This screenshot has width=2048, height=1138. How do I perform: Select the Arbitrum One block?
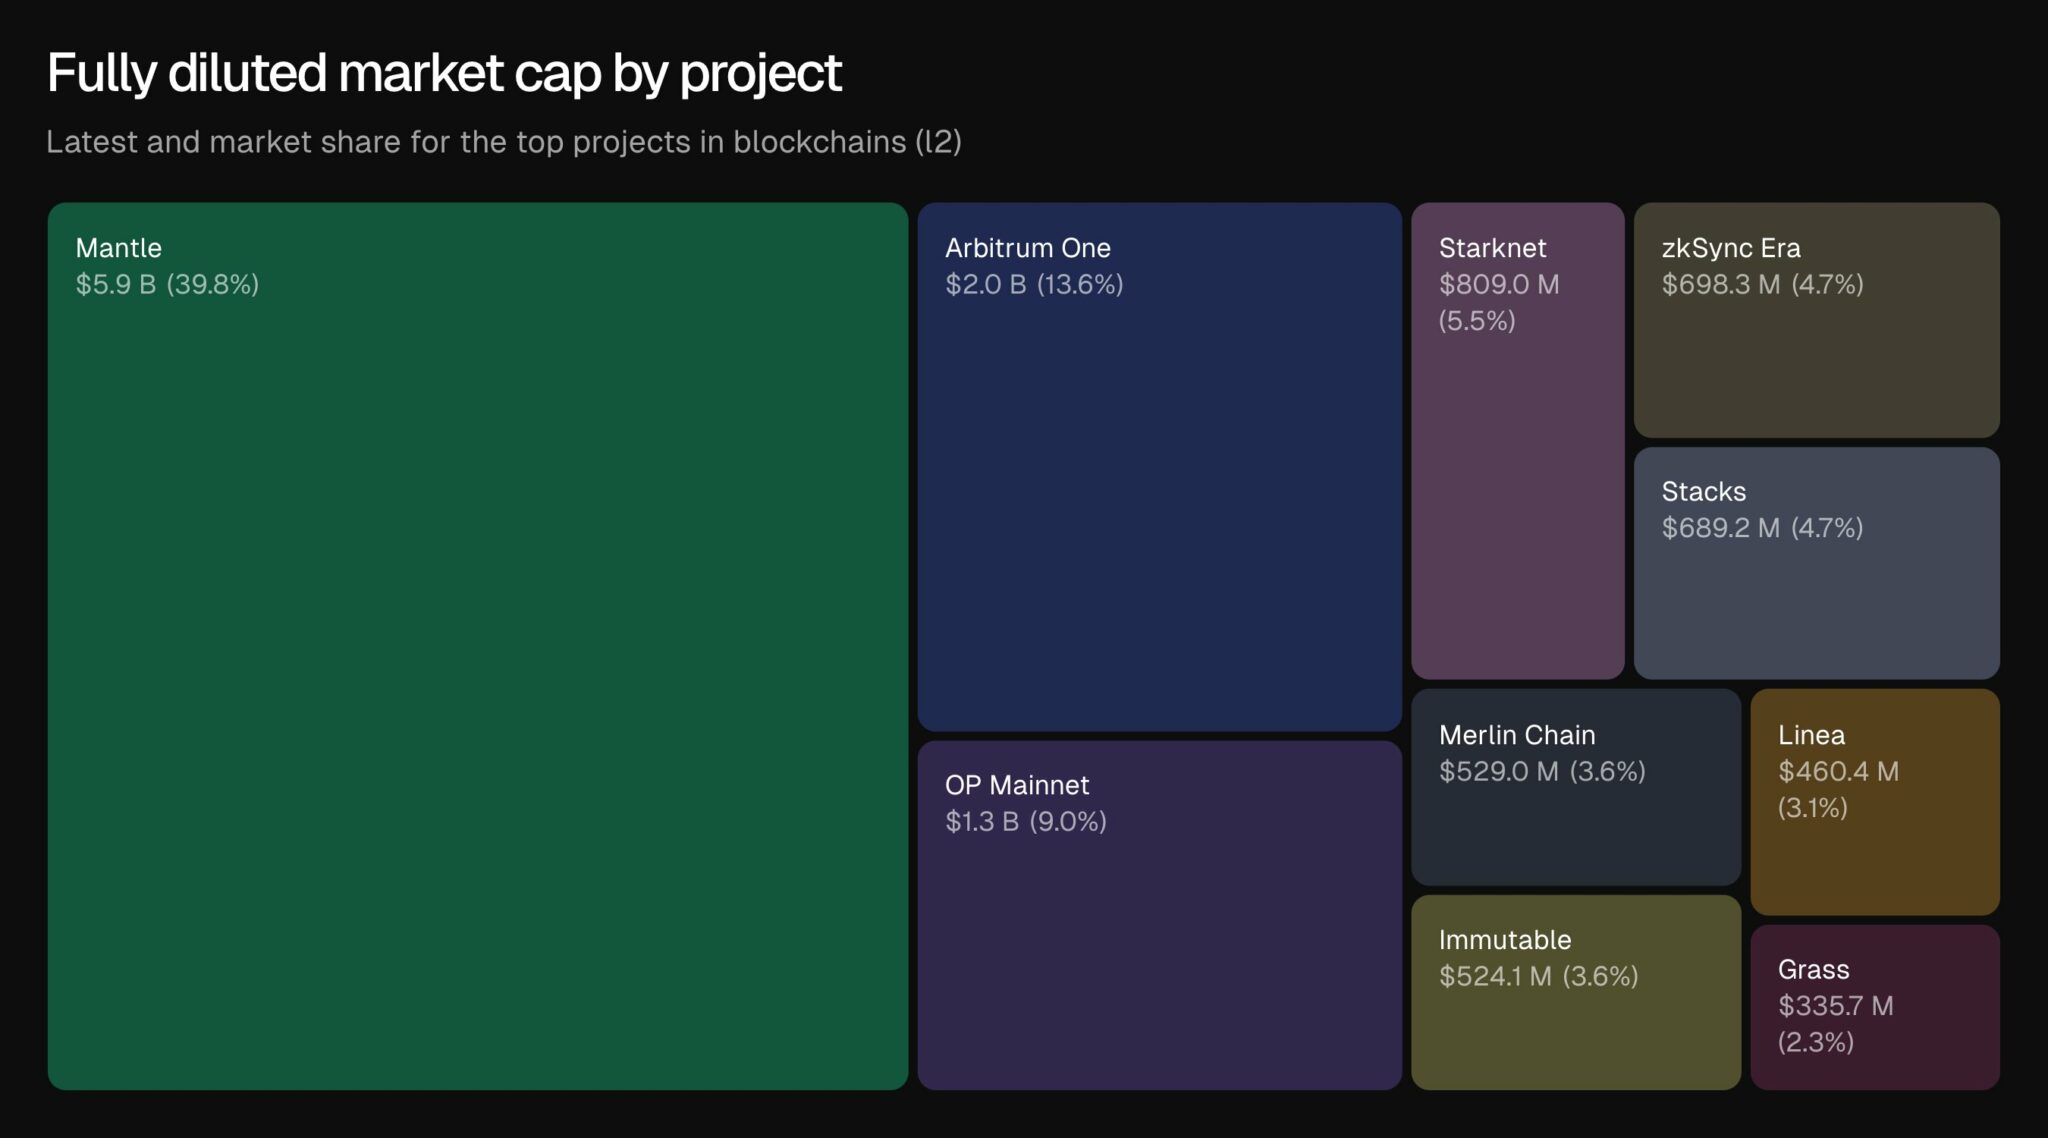1159,467
